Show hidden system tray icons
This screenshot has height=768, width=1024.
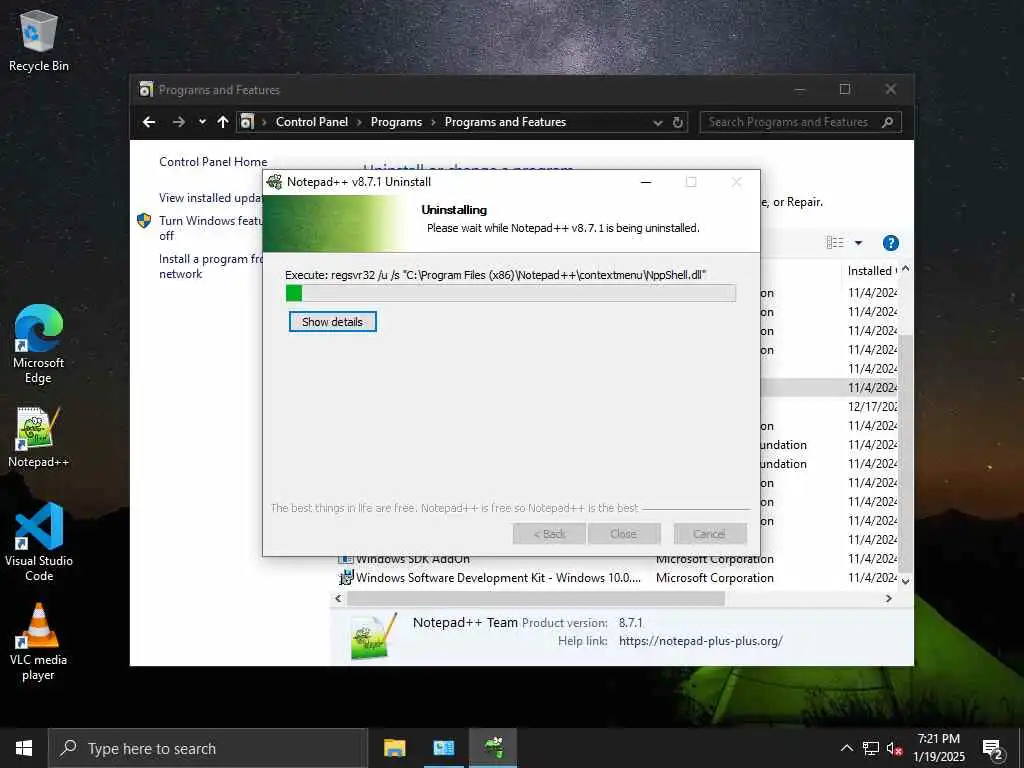pos(846,748)
